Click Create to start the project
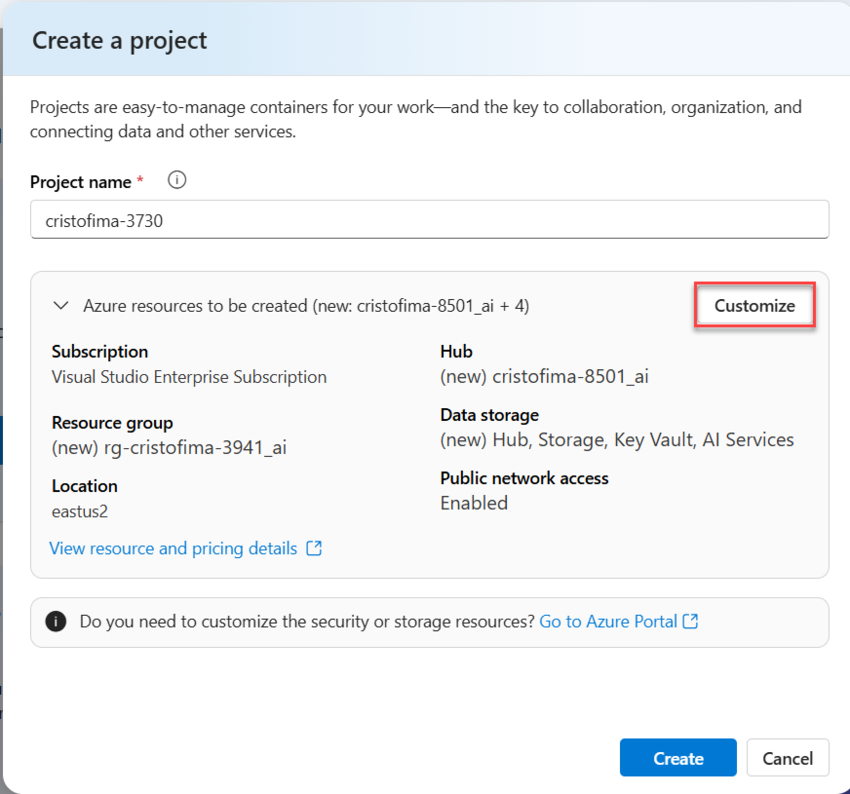Viewport: 850px width, 794px height. point(678,758)
